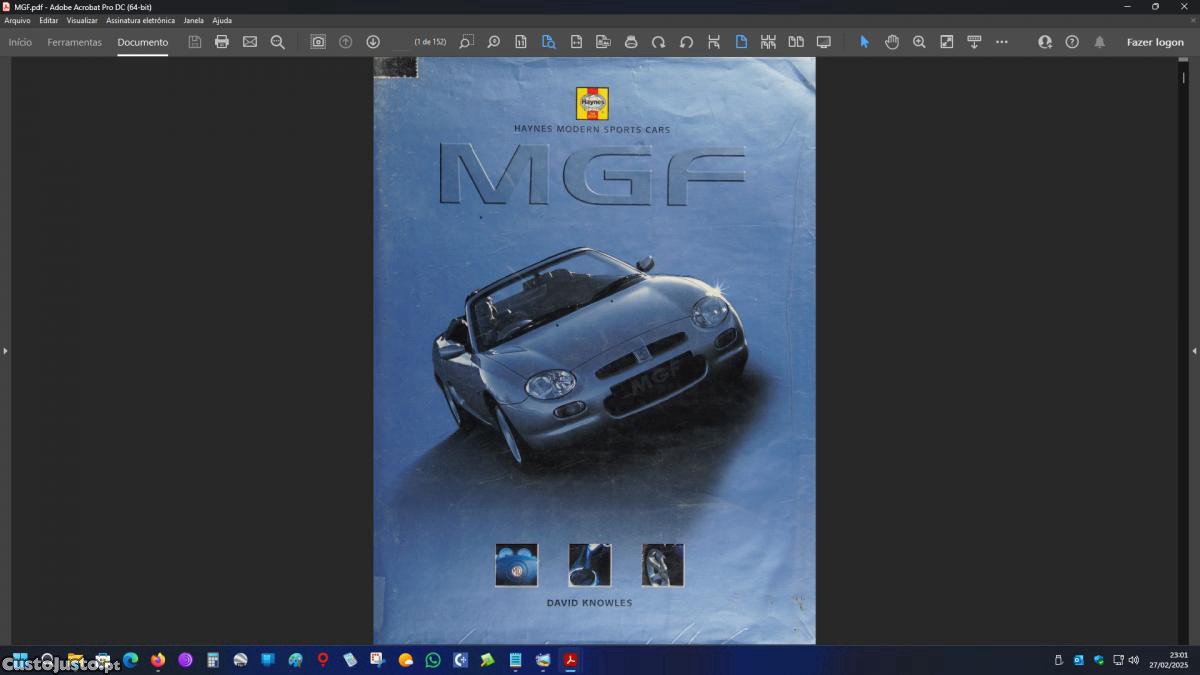This screenshot has width=1200, height=675.
Task: Go to next page arrow
Action: tap(373, 42)
